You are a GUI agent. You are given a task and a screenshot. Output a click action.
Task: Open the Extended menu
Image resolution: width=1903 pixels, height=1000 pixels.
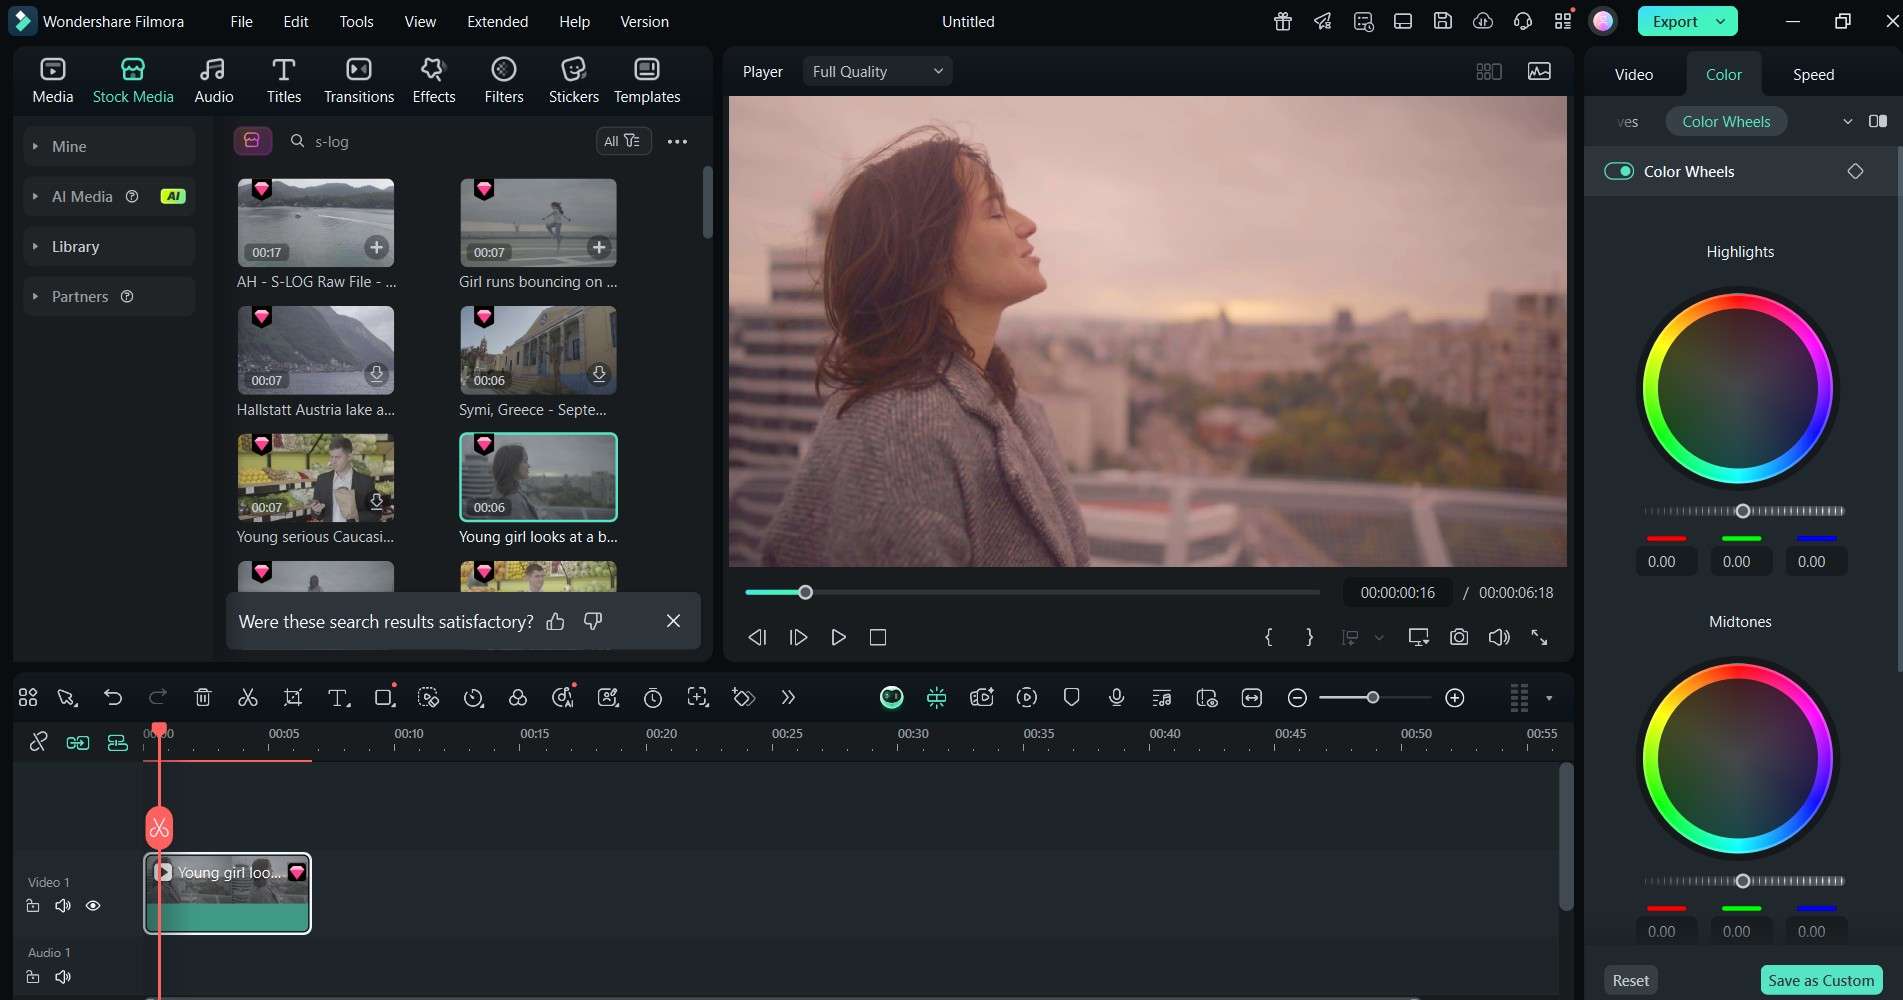pyautogui.click(x=497, y=21)
